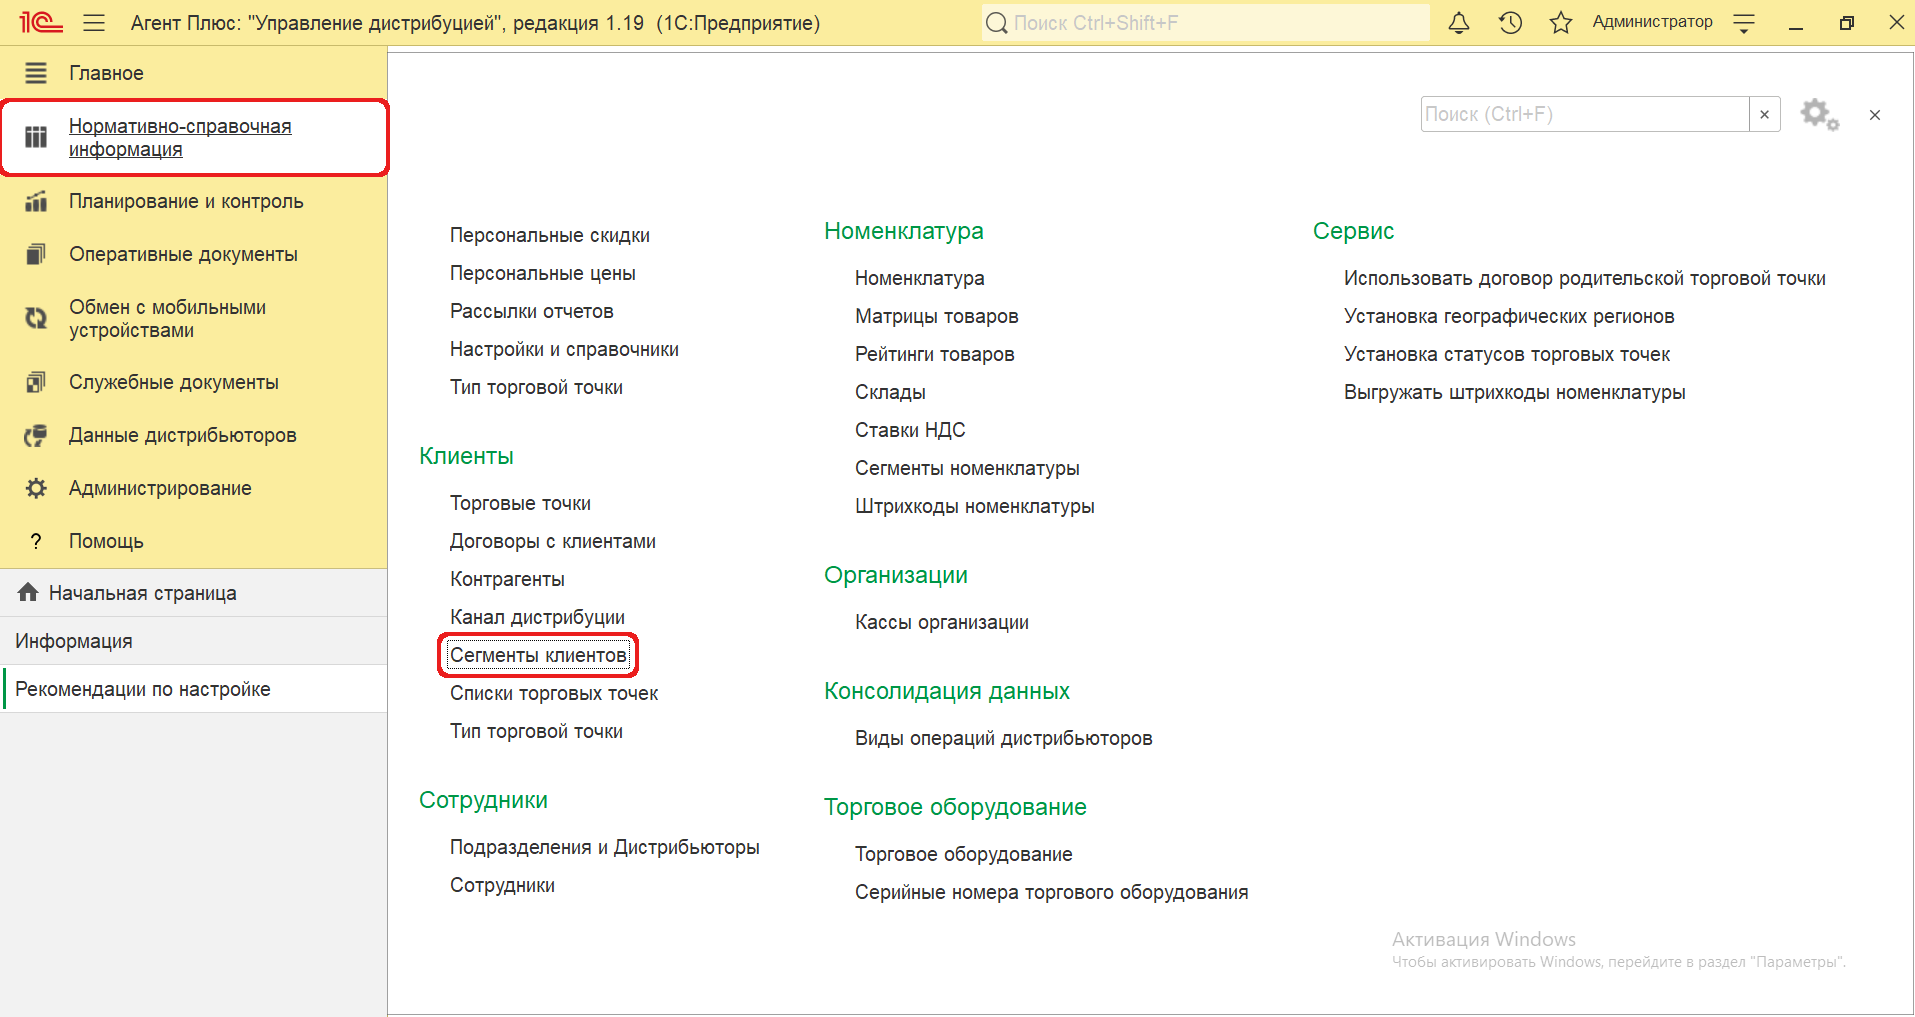Image resolution: width=1915 pixels, height=1017 pixels.
Task: Close the section menu panel
Action: click(1875, 115)
